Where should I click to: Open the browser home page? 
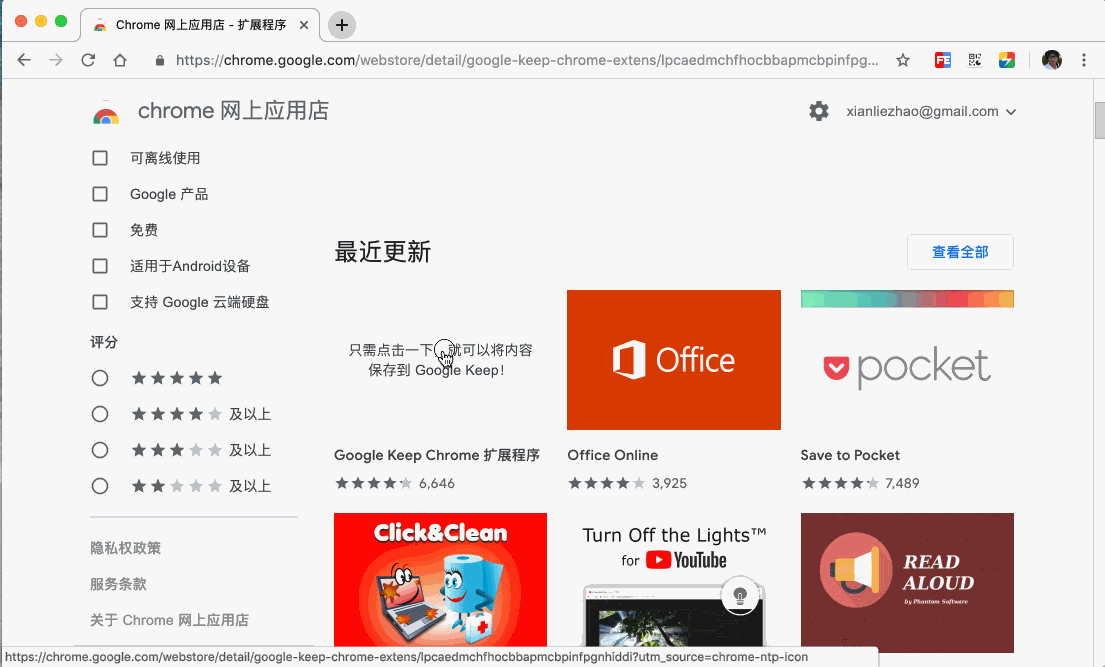coord(120,60)
